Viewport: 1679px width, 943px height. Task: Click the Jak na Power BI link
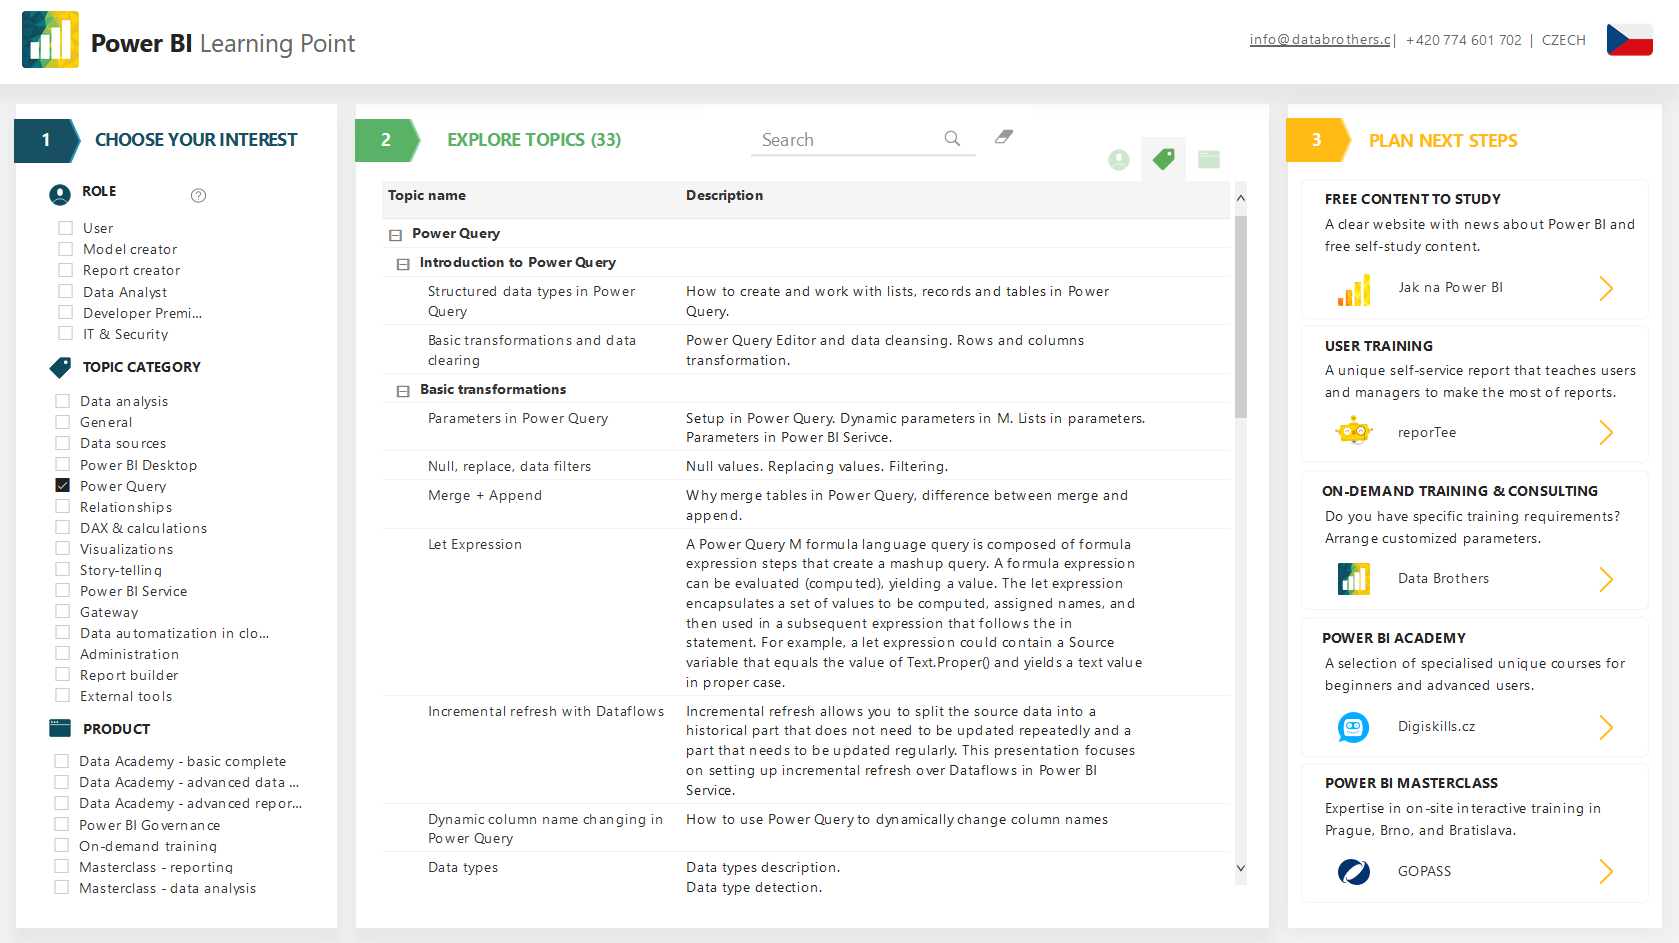click(x=1450, y=287)
